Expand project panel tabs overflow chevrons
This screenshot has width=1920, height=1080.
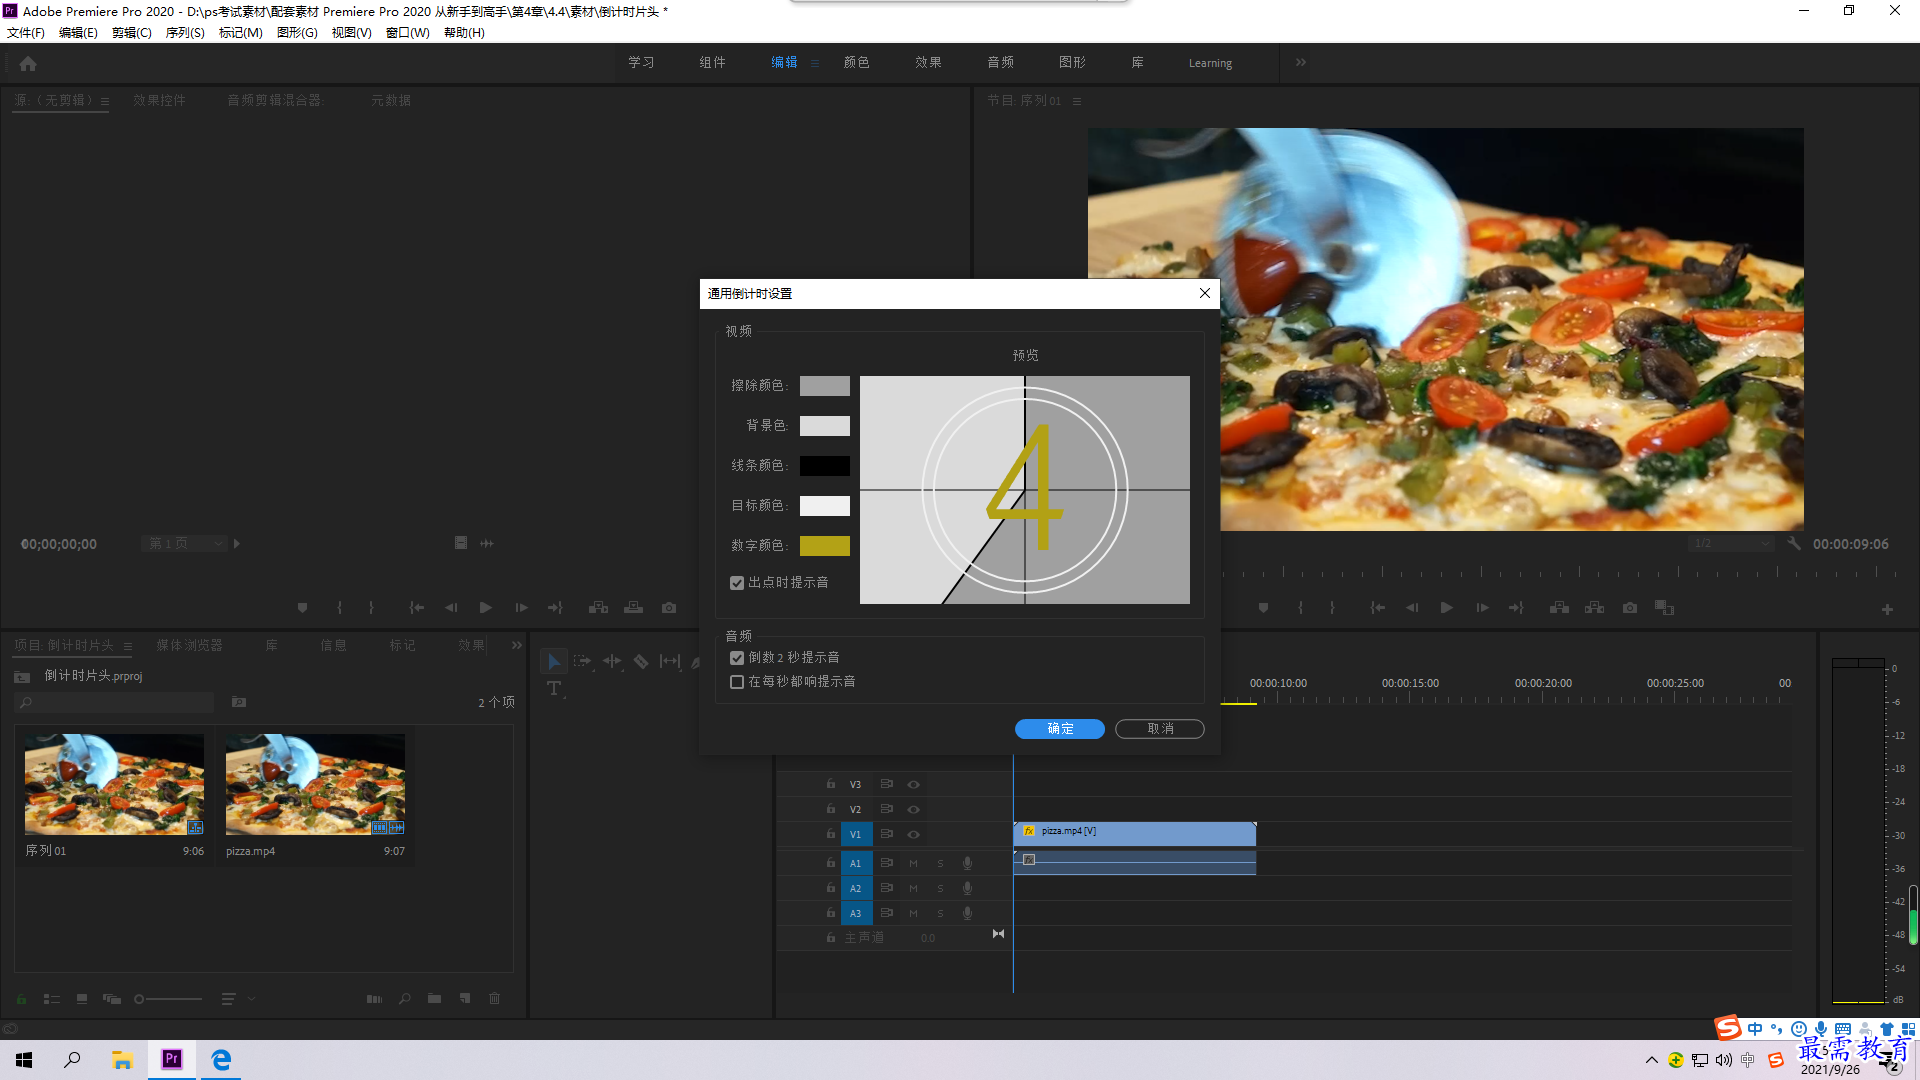coord(516,646)
